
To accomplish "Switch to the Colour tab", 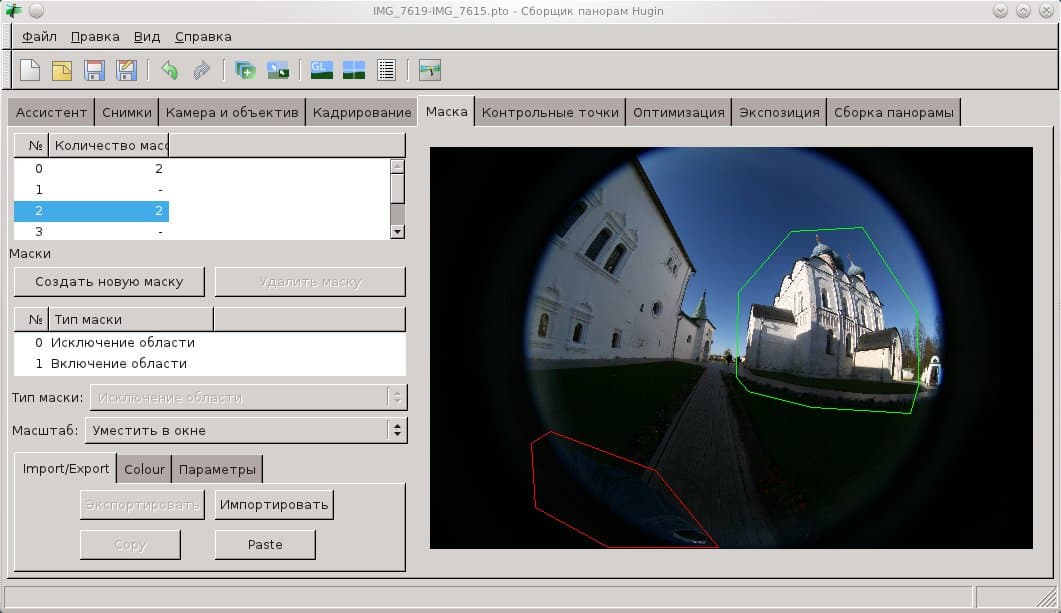I will click(144, 469).
